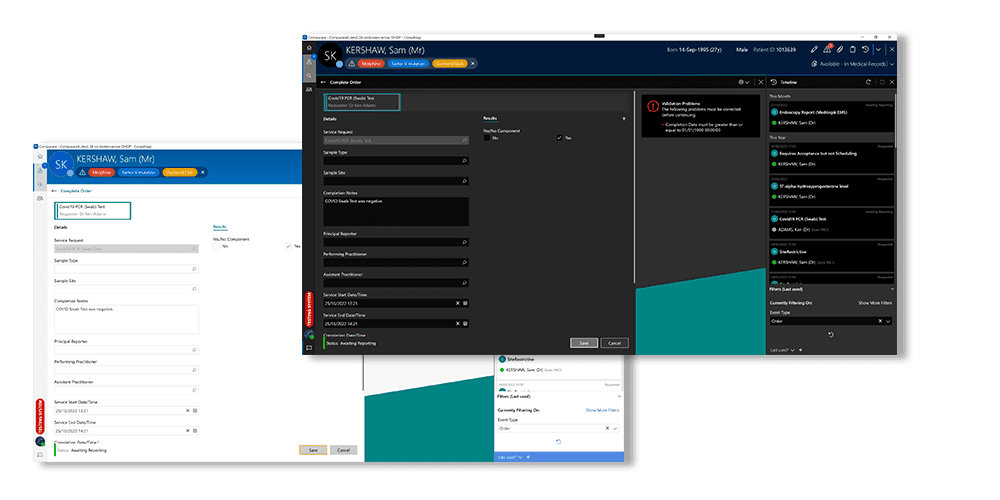Search Sample Type in dark window

point(464,161)
